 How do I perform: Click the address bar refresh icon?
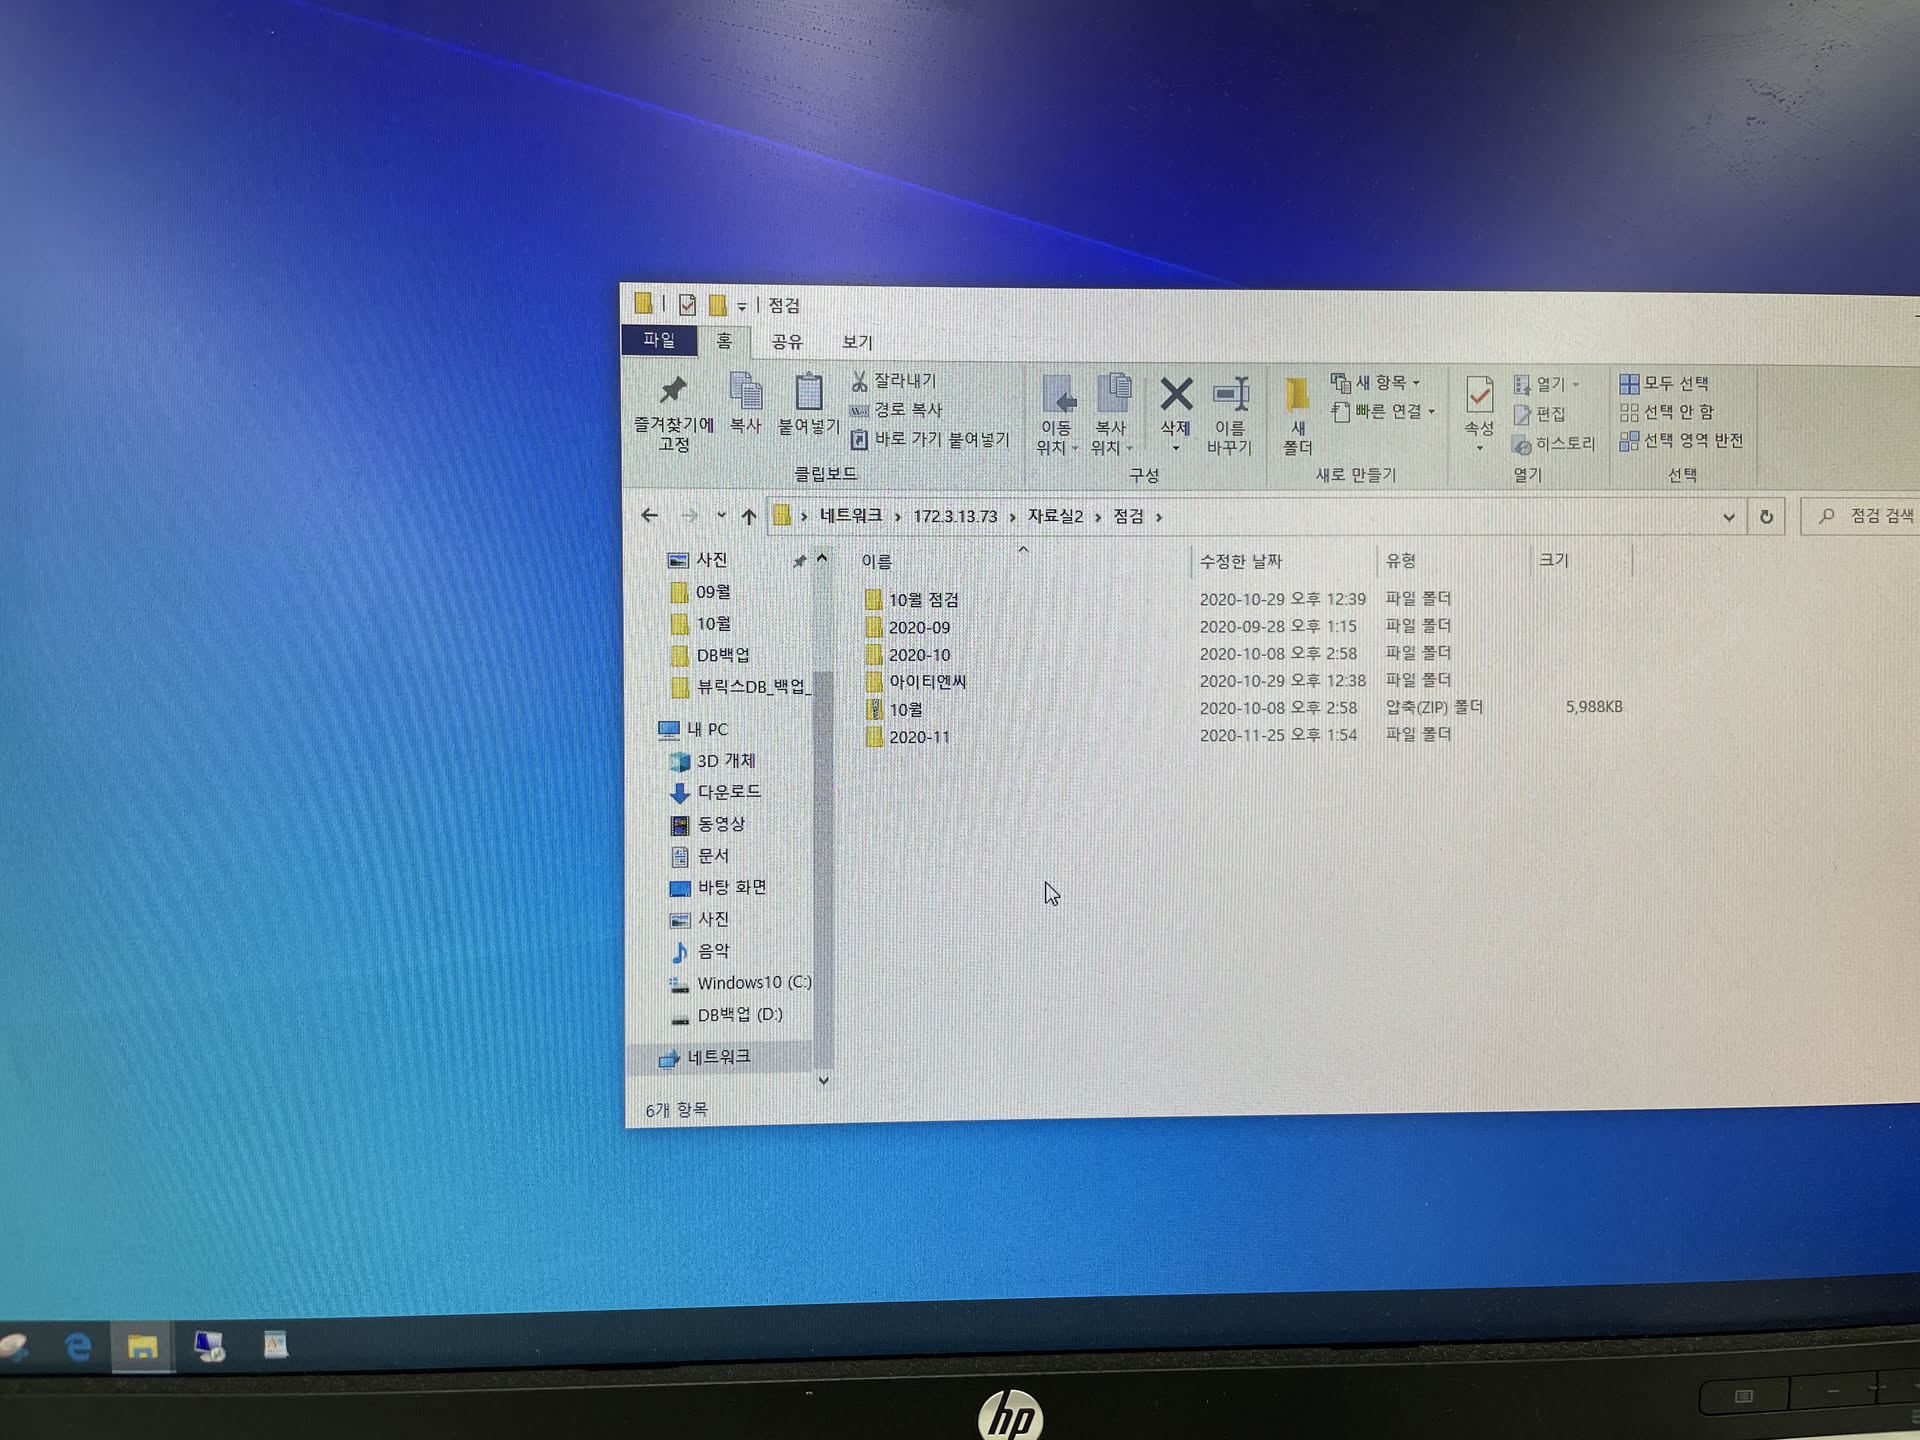pyautogui.click(x=1766, y=517)
